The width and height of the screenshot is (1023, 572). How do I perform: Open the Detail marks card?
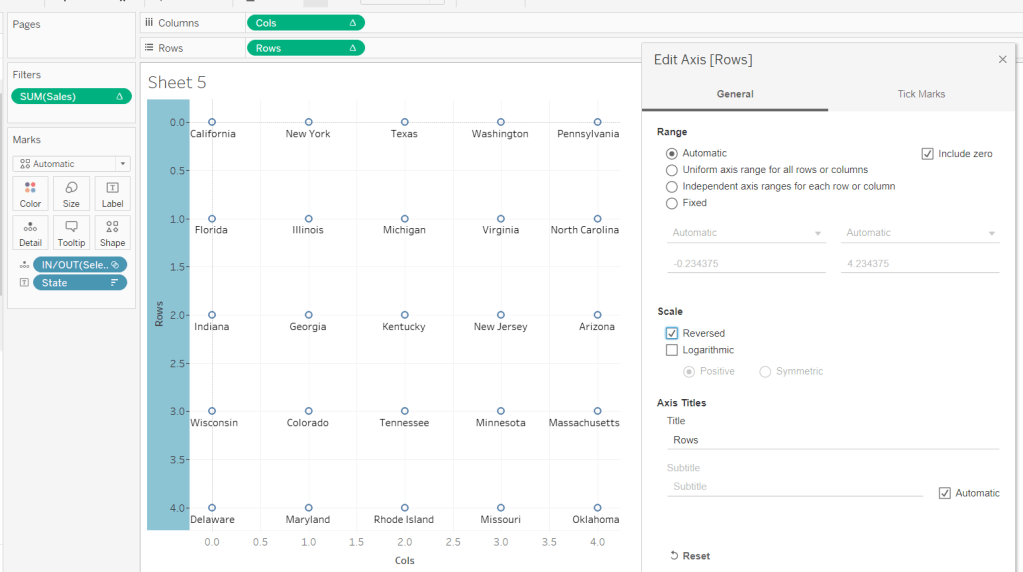(31, 233)
